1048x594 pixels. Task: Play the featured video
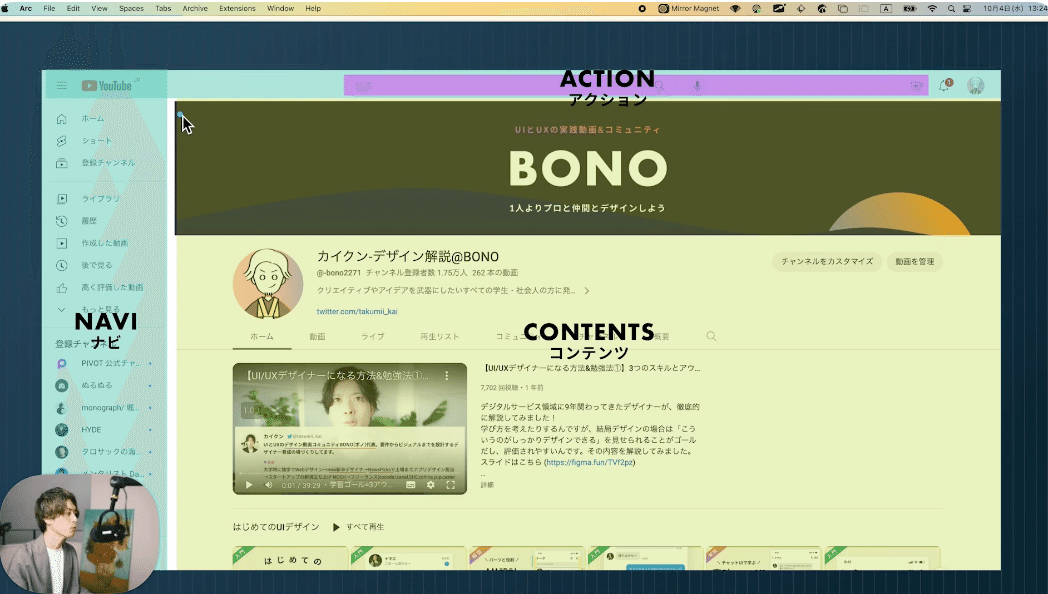coord(249,485)
